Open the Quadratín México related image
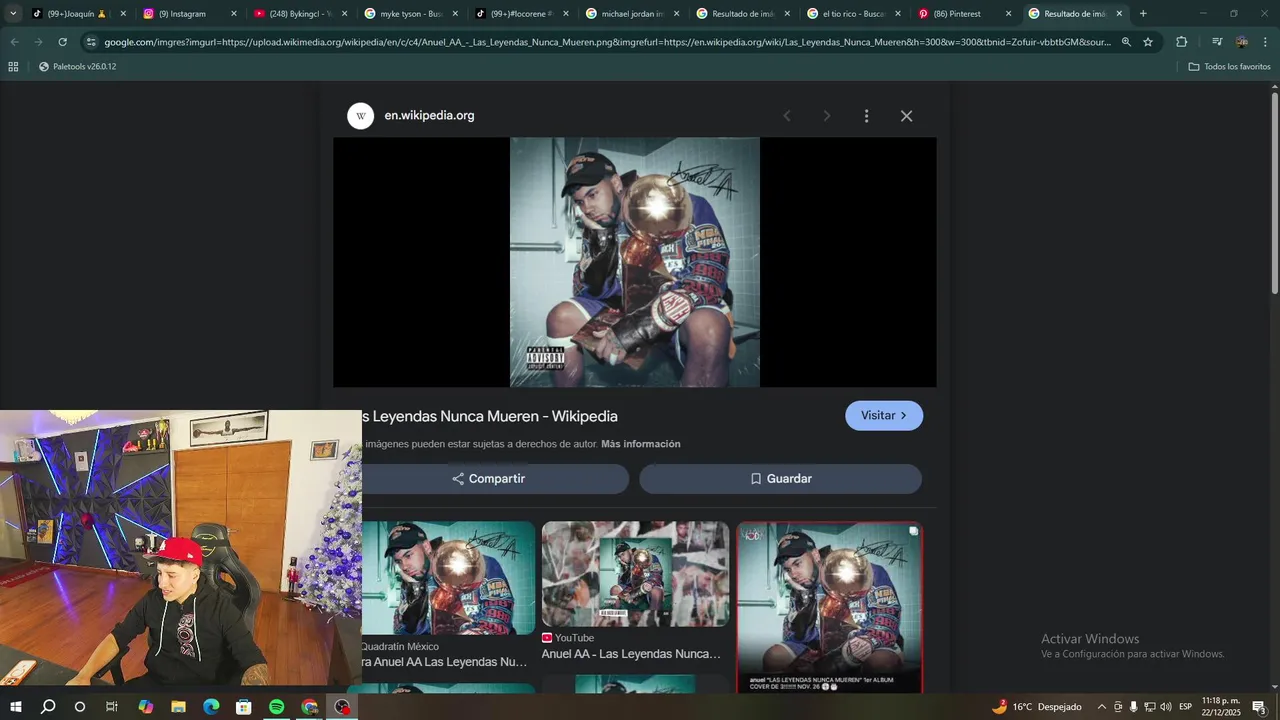The width and height of the screenshot is (1280, 720). click(448, 578)
